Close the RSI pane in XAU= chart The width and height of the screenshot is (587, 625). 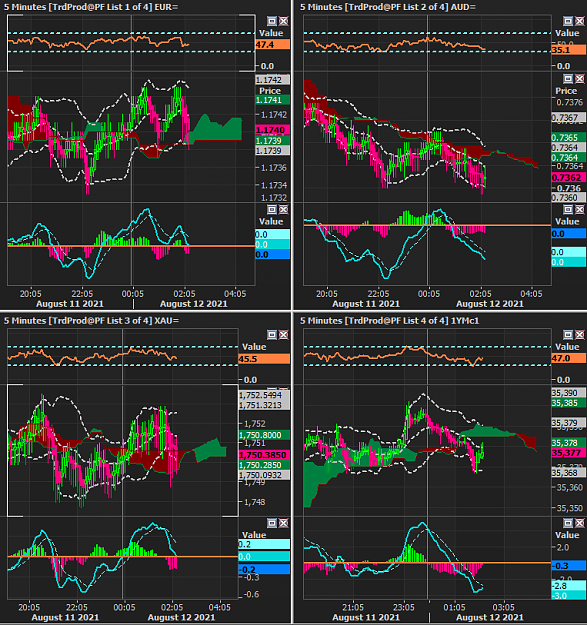tap(283, 335)
